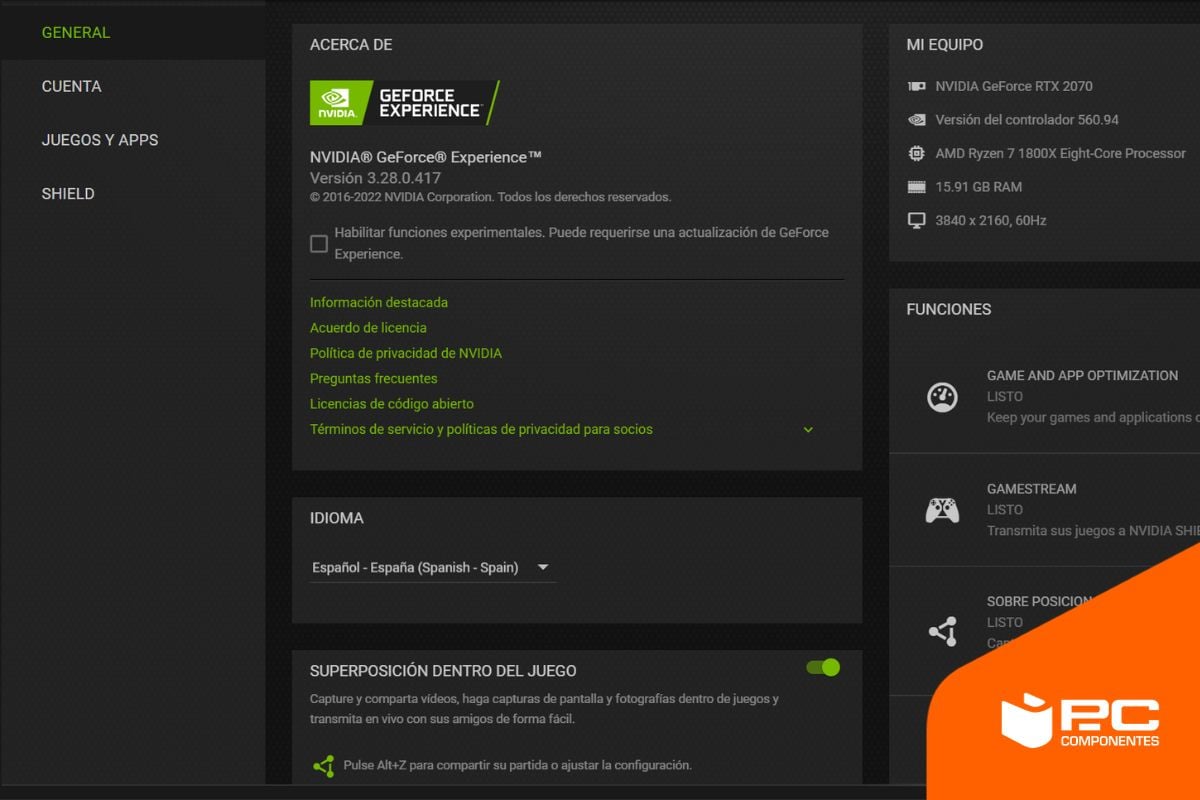Click the monitor icon beside 3840 x 2160
Image resolution: width=1200 pixels, height=800 pixels.
916,220
